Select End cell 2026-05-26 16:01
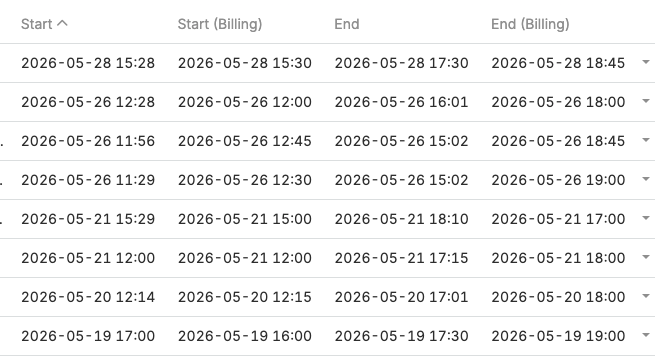 [x=401, y=102]
